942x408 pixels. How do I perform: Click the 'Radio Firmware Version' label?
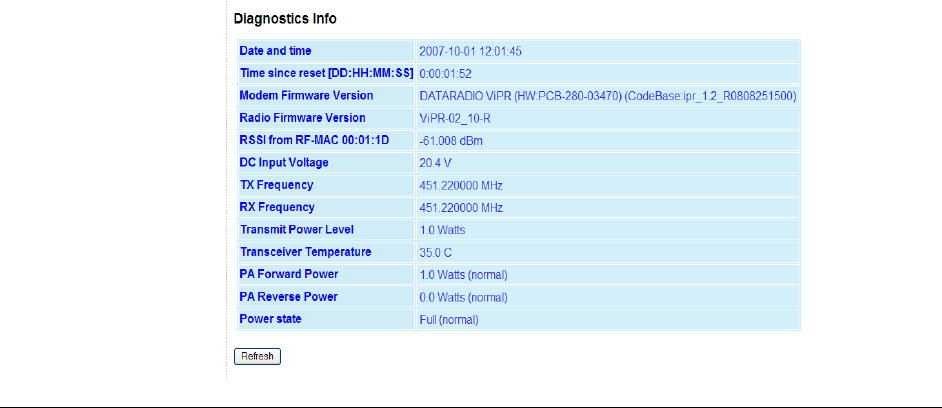pyautogui.click(x=302, y=118)
